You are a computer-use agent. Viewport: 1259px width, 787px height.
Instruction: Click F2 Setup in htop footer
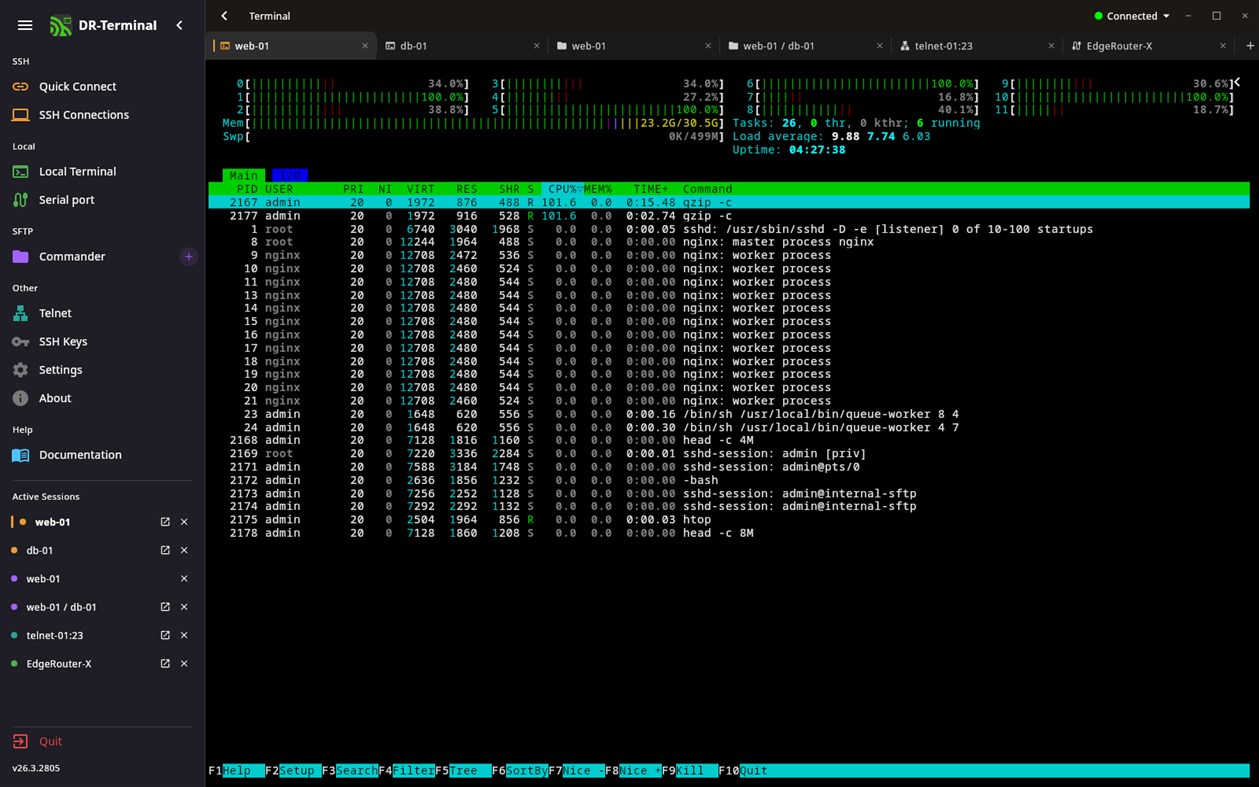coord(293,771)
